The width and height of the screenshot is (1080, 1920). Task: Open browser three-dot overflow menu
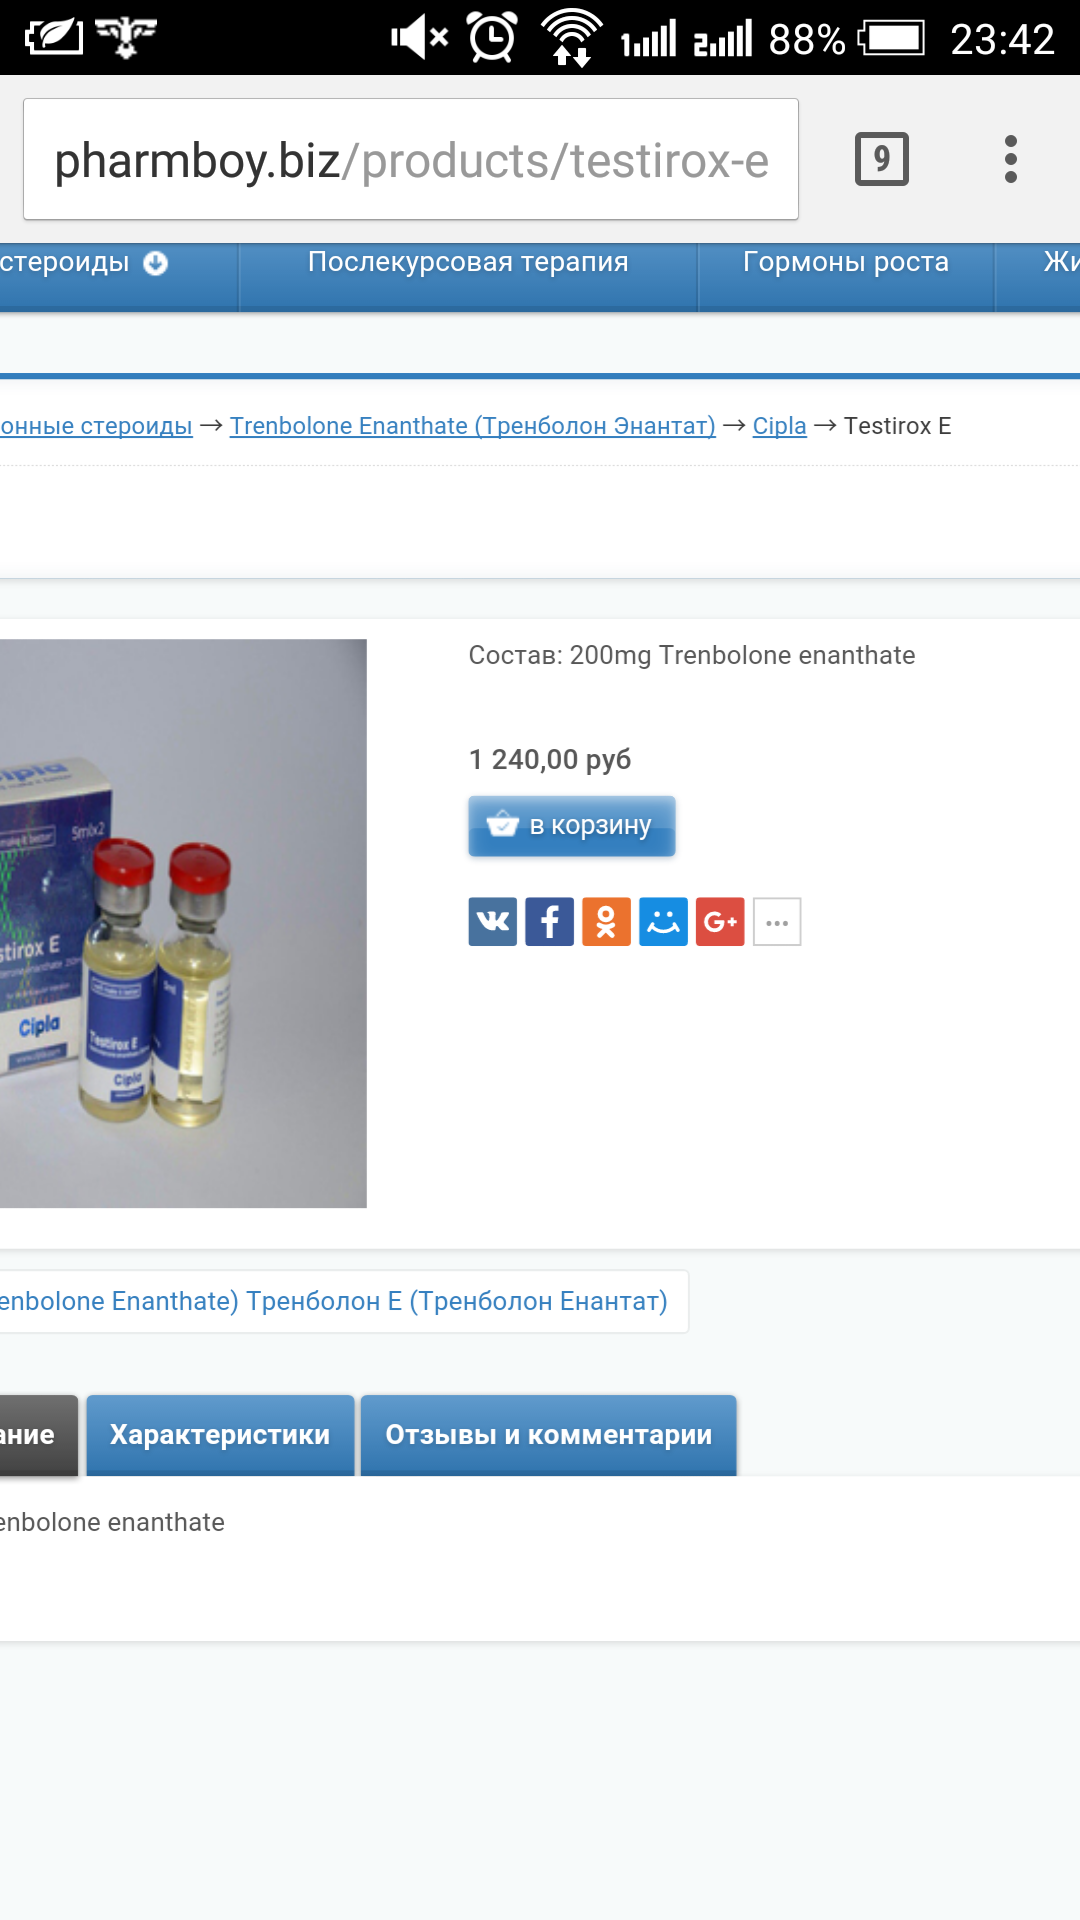[1011, 159]
